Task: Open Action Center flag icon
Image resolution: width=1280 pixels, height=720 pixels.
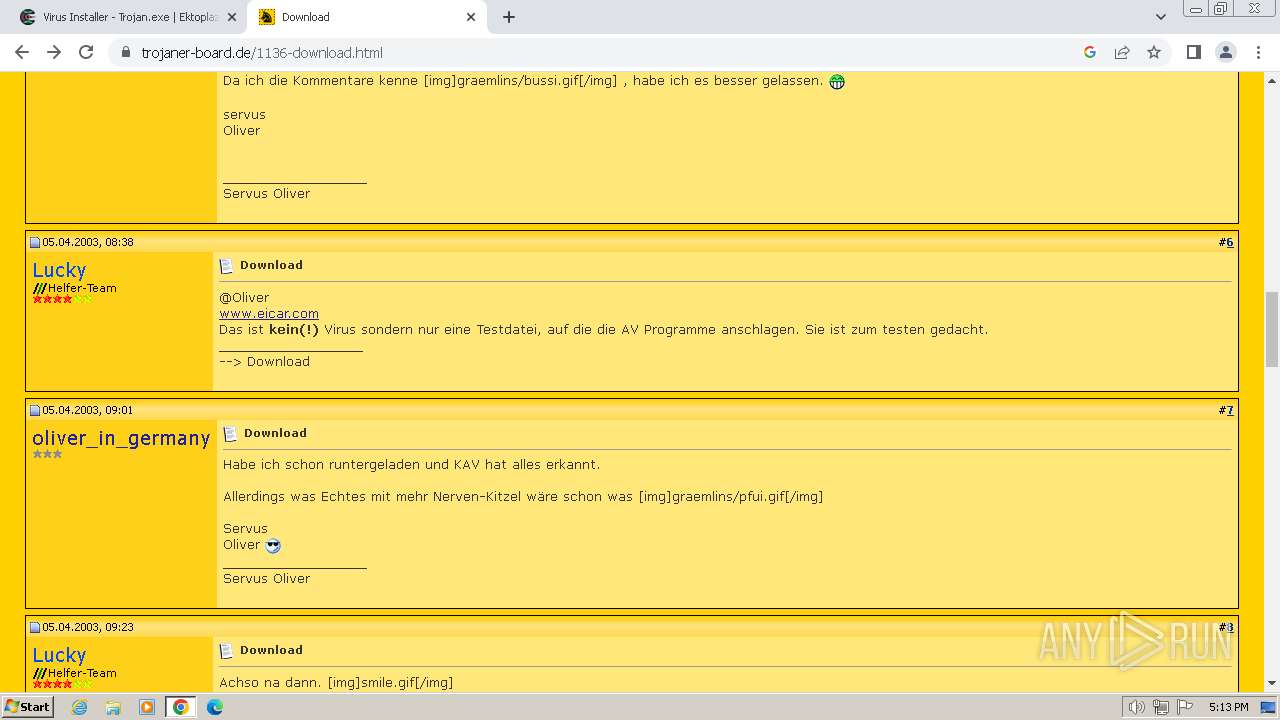Action: pyautogui.click(x=1184, y=707)
